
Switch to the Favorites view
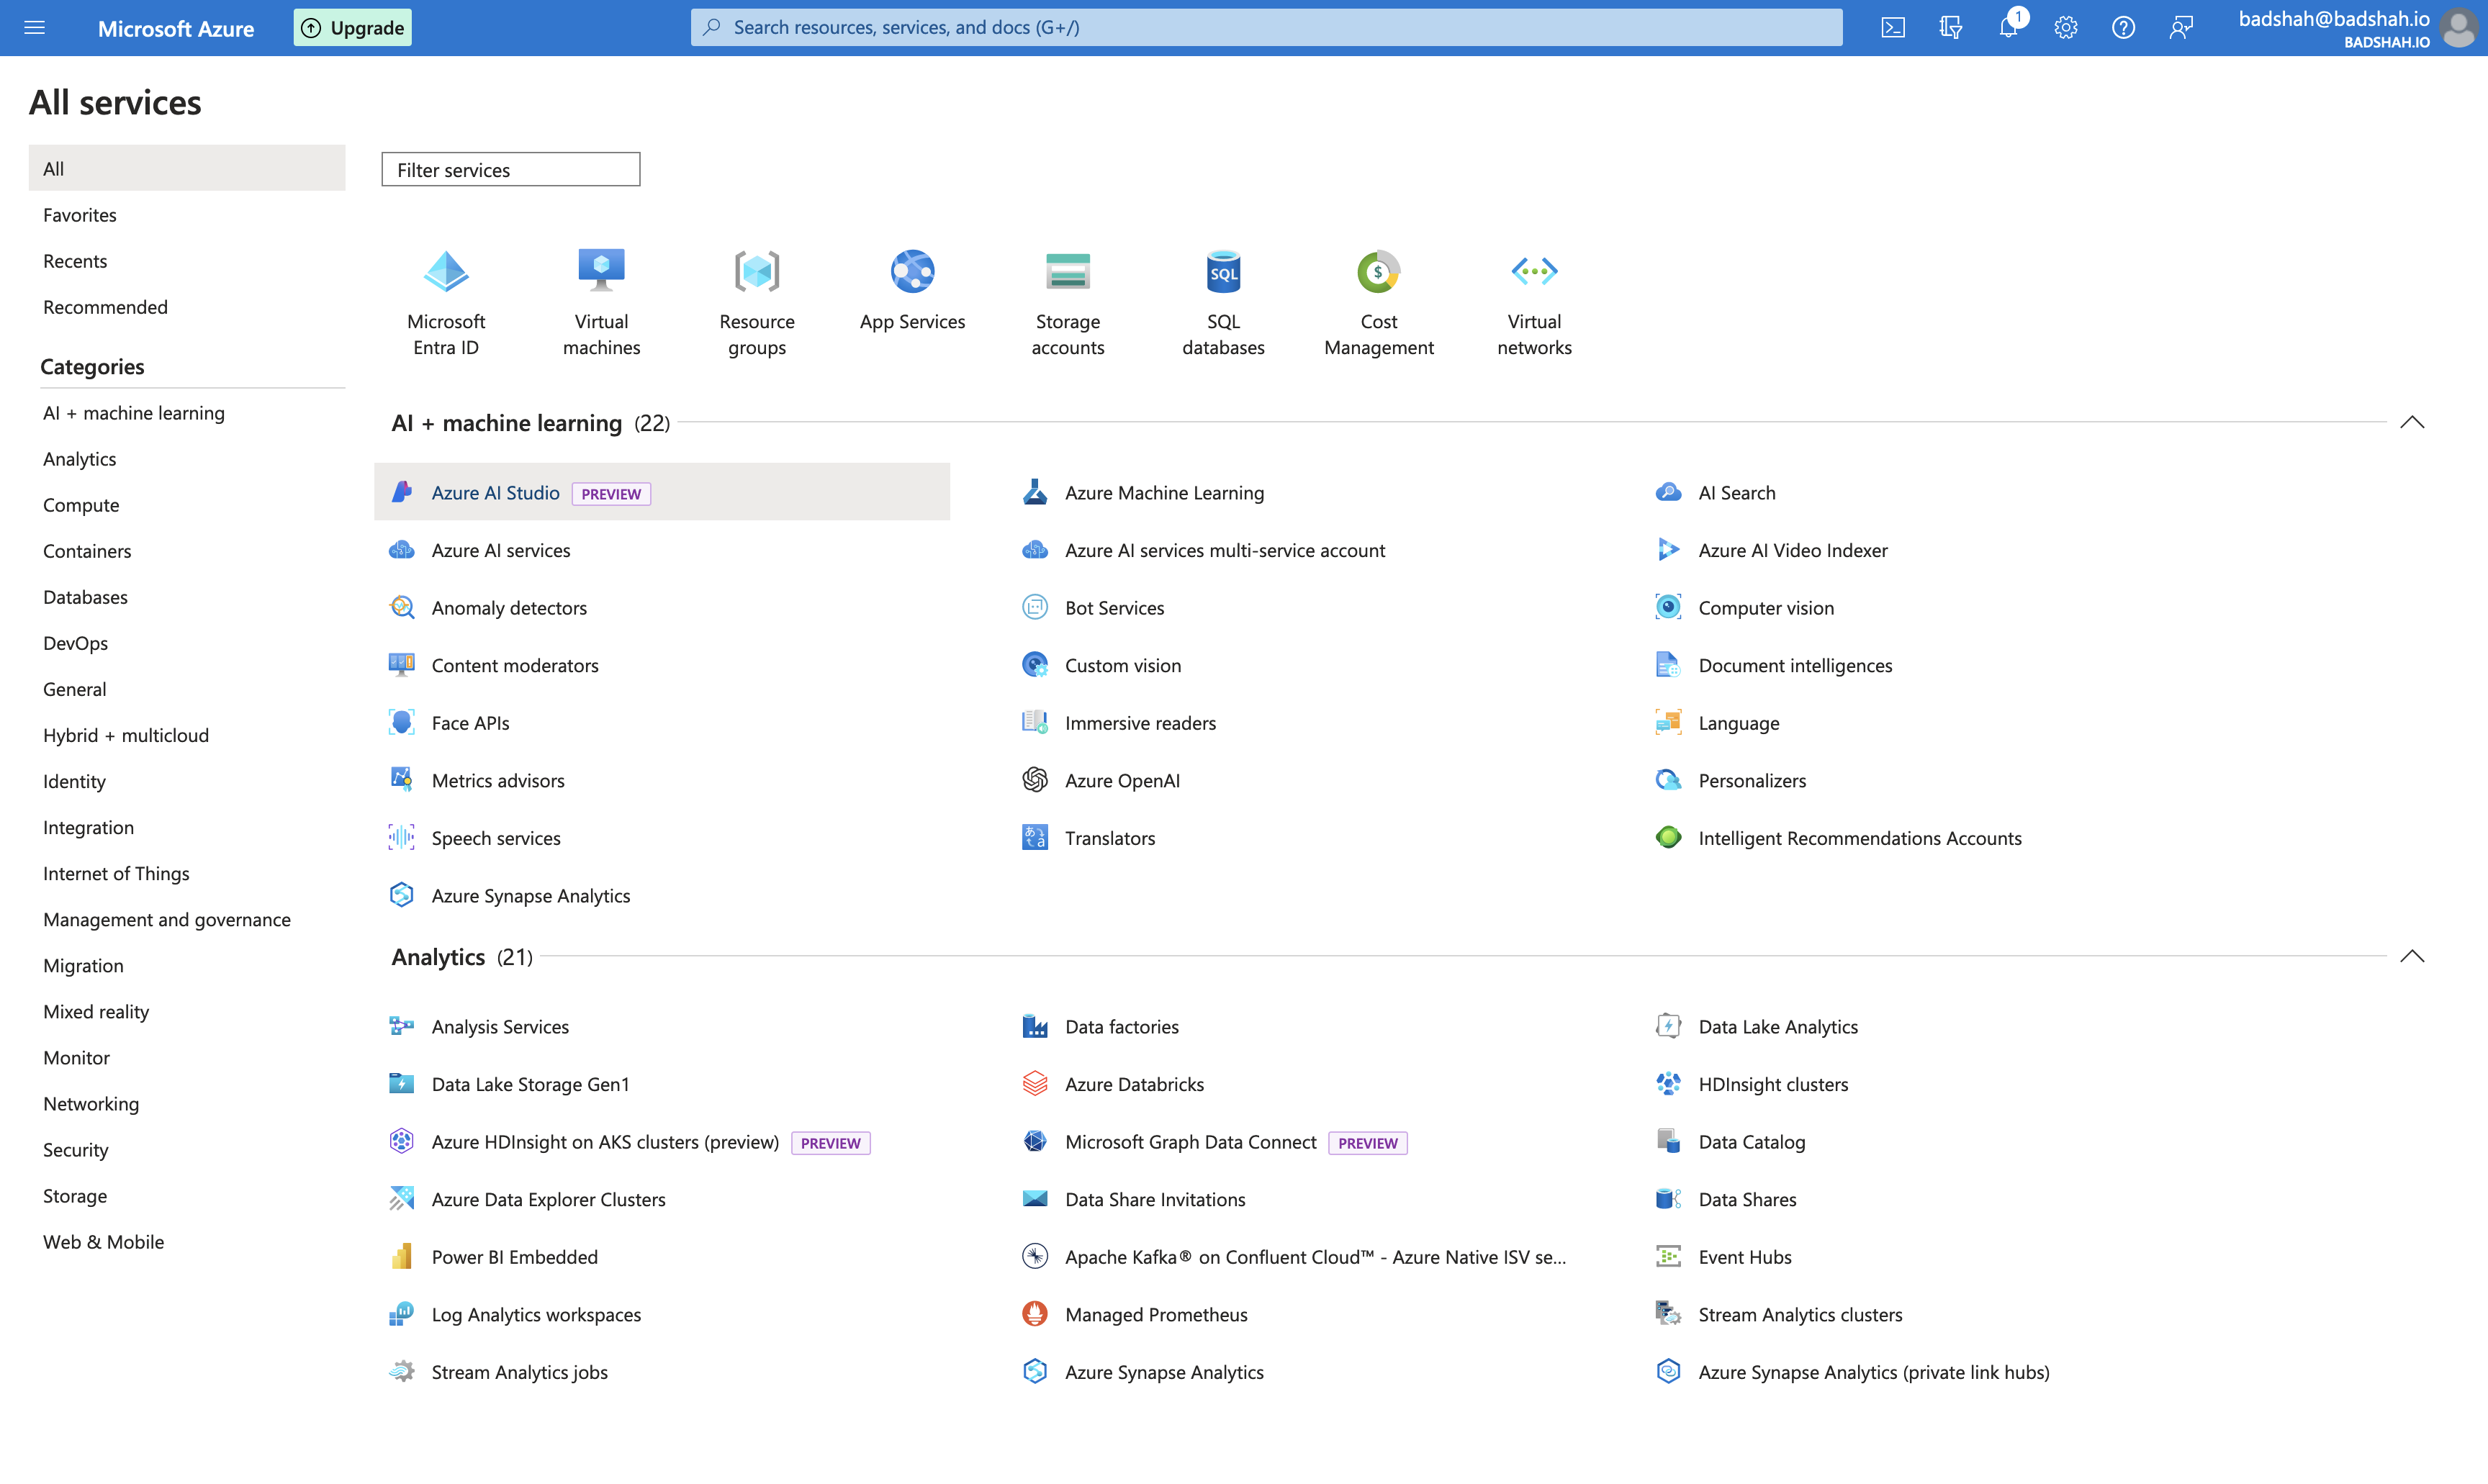80,214
